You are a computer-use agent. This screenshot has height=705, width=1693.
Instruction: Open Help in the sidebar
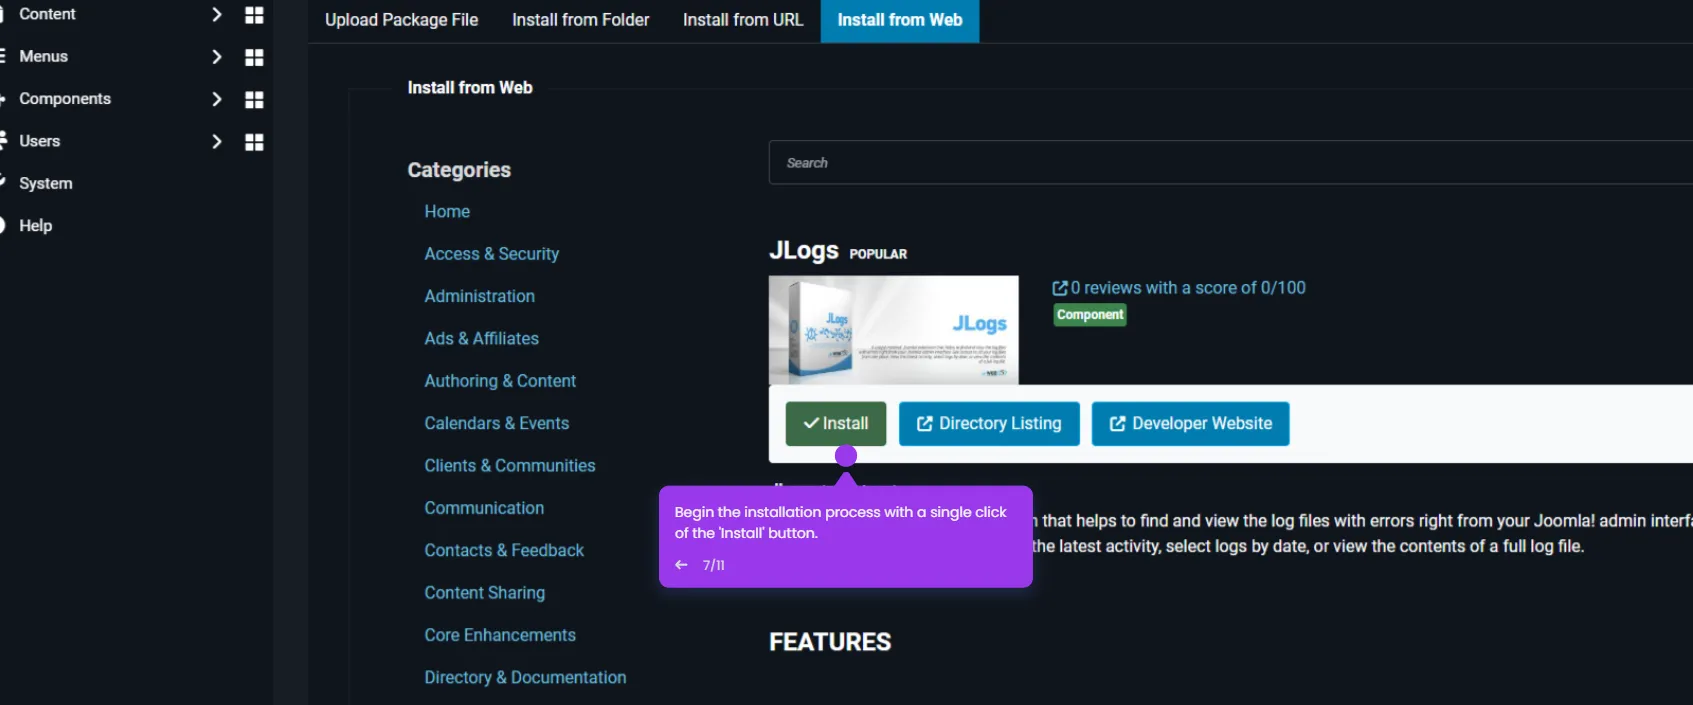[x=36, y=225]
